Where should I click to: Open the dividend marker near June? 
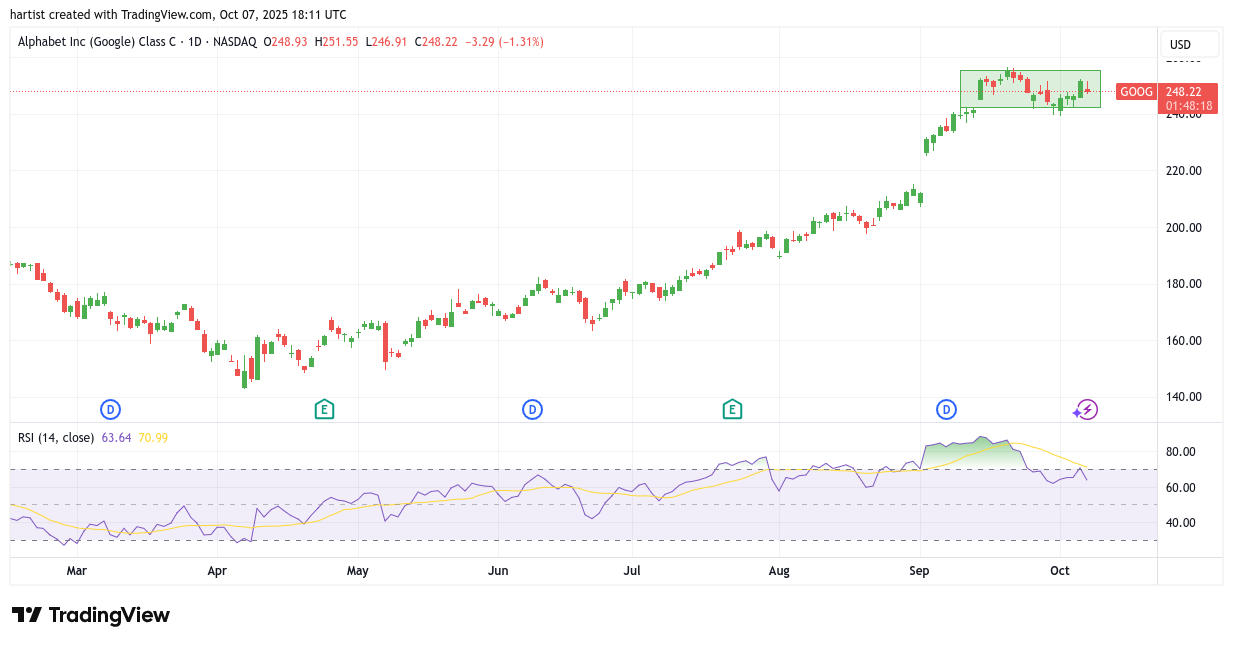point(533,409)
